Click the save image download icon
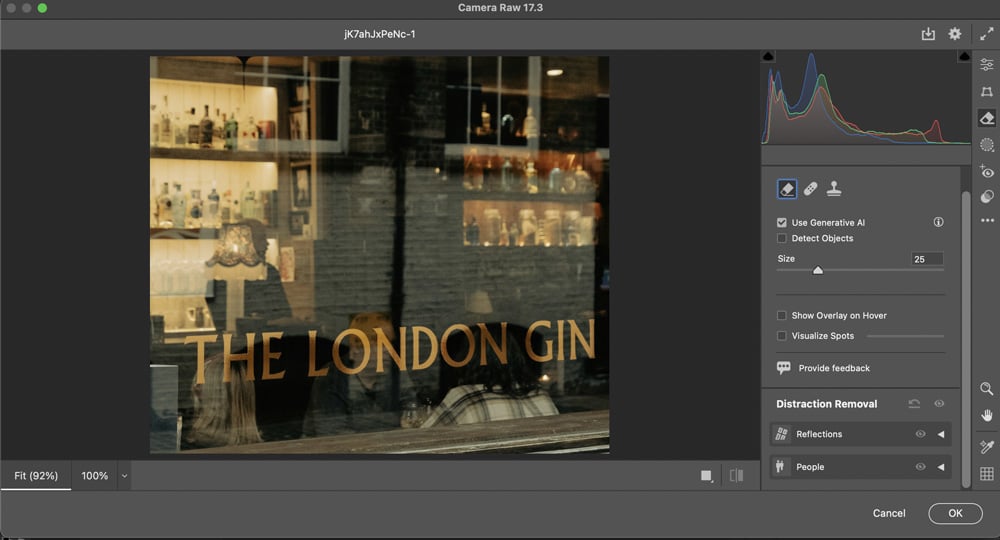 (x=928, y=34)
